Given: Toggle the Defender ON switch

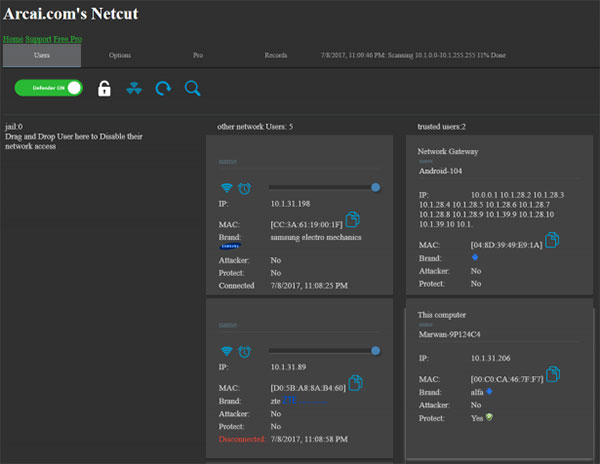Looking at the screenshot, I should [x=49, y=88].
